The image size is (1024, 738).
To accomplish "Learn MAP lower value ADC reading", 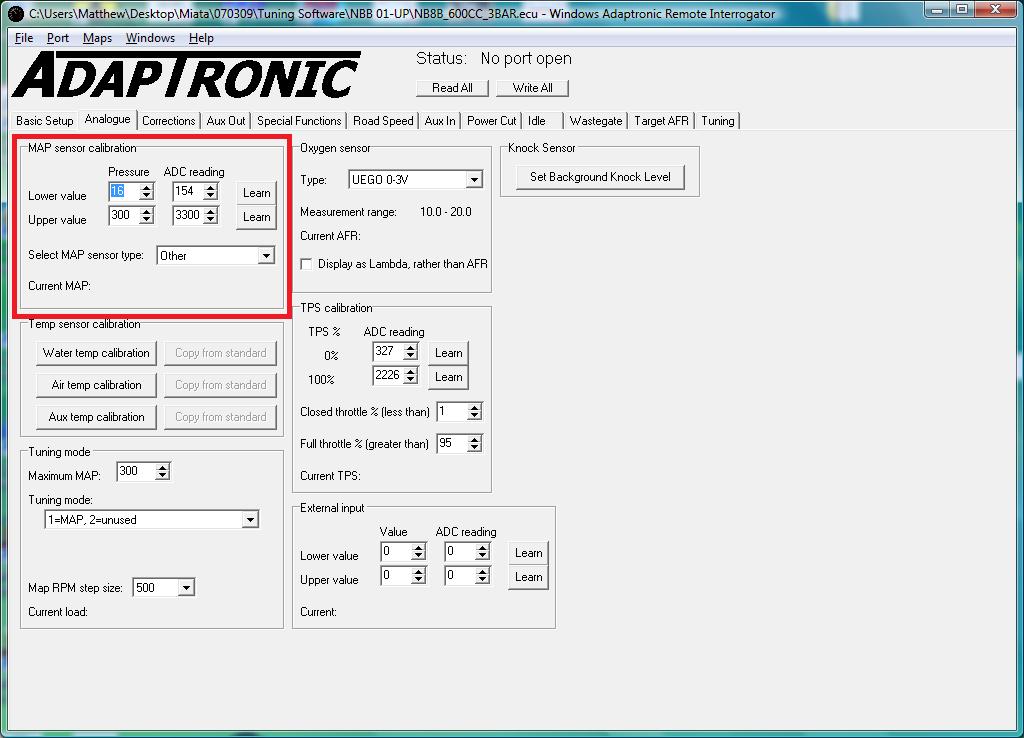I will click(257, 193).
